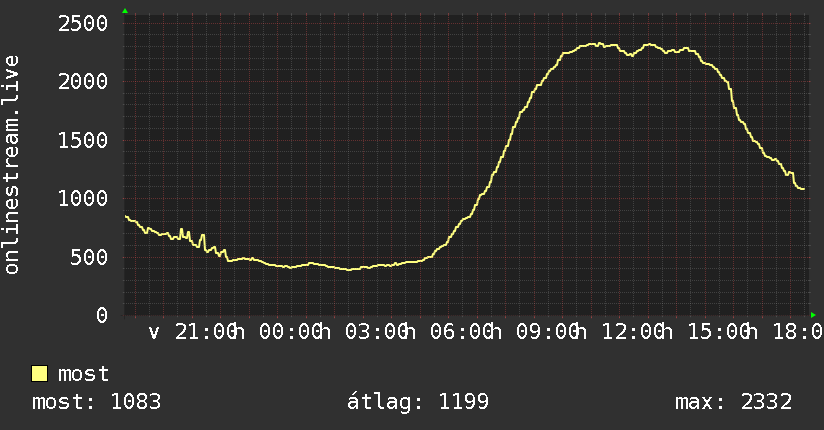Click the 'átlag: 1199' average value

click(418, 402)
